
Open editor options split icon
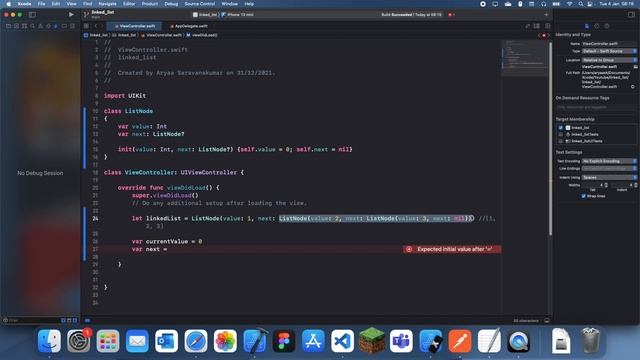[x=537, y=26]
